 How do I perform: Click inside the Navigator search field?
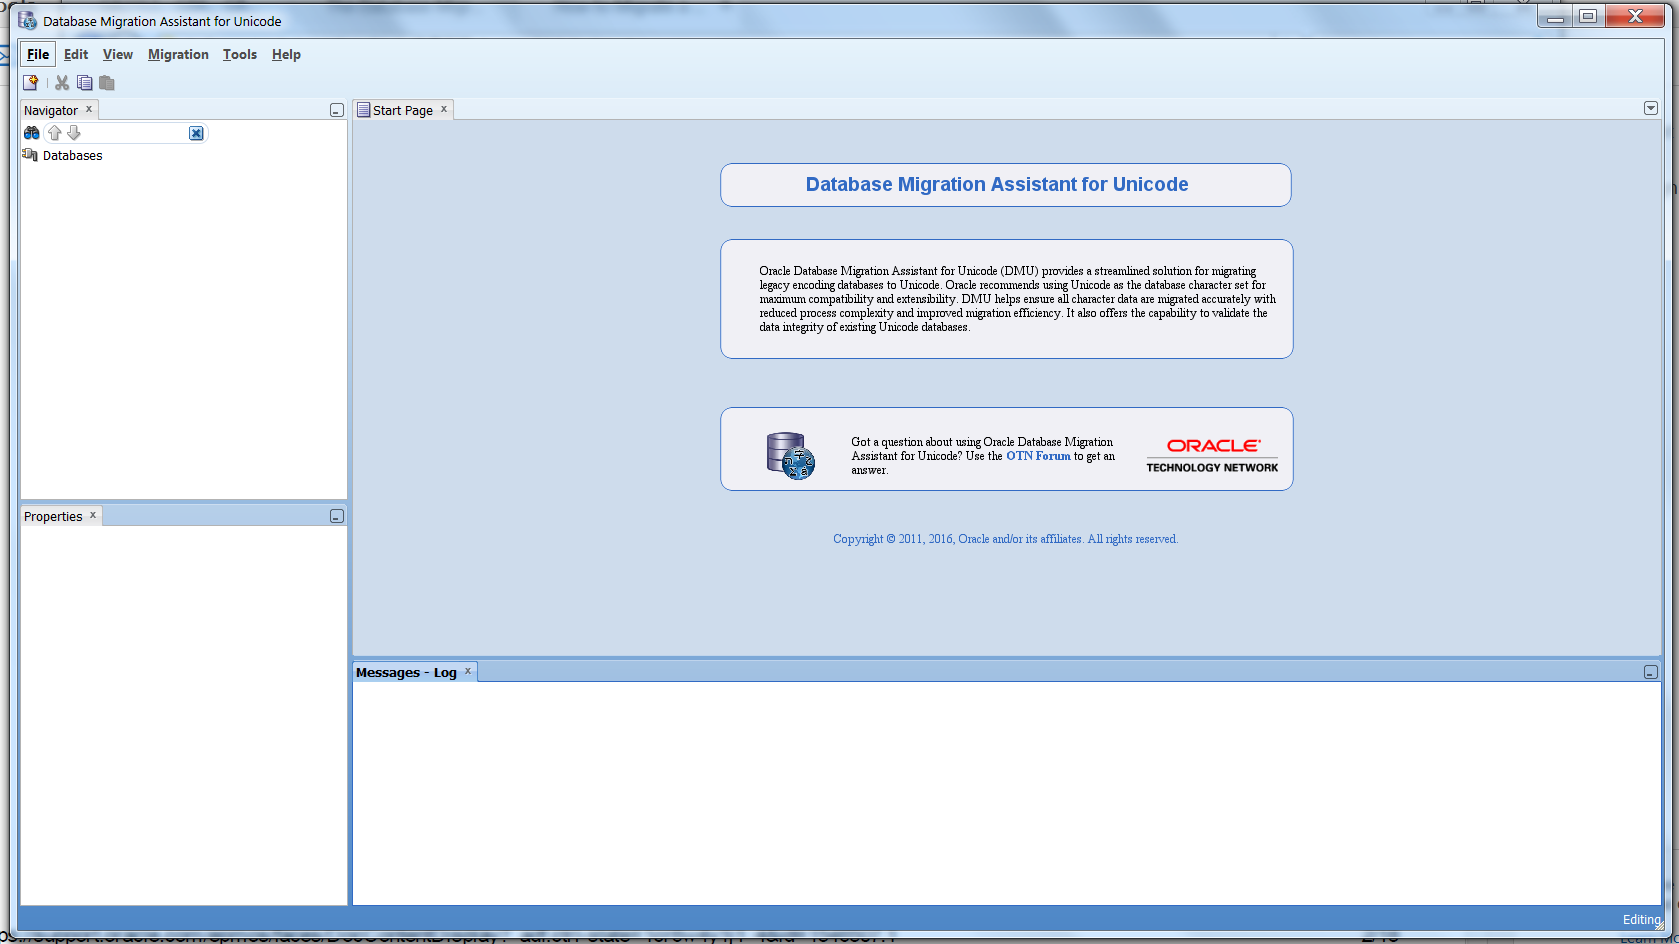pos(135,133)
